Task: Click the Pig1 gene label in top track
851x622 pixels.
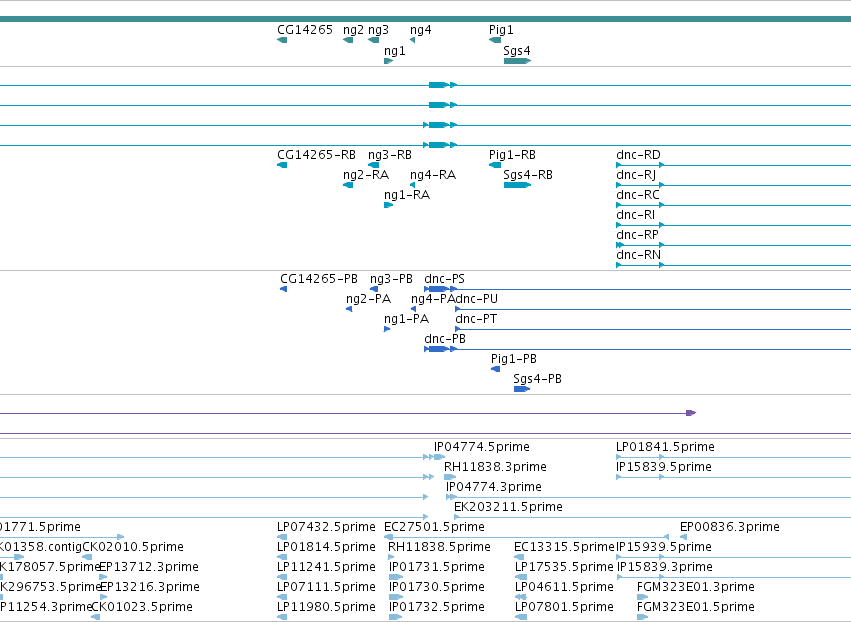Action: [501, 30]
